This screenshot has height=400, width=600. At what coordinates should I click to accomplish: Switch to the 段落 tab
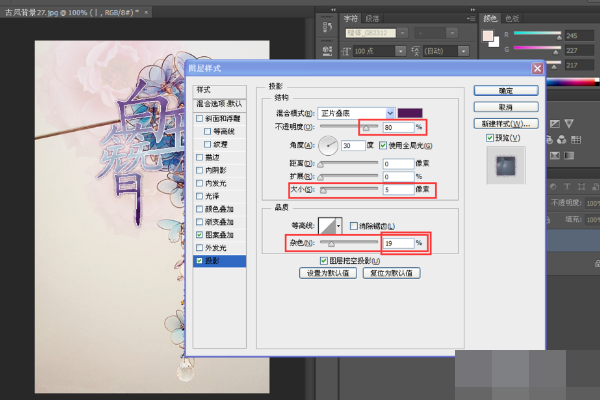pos(372,18)
